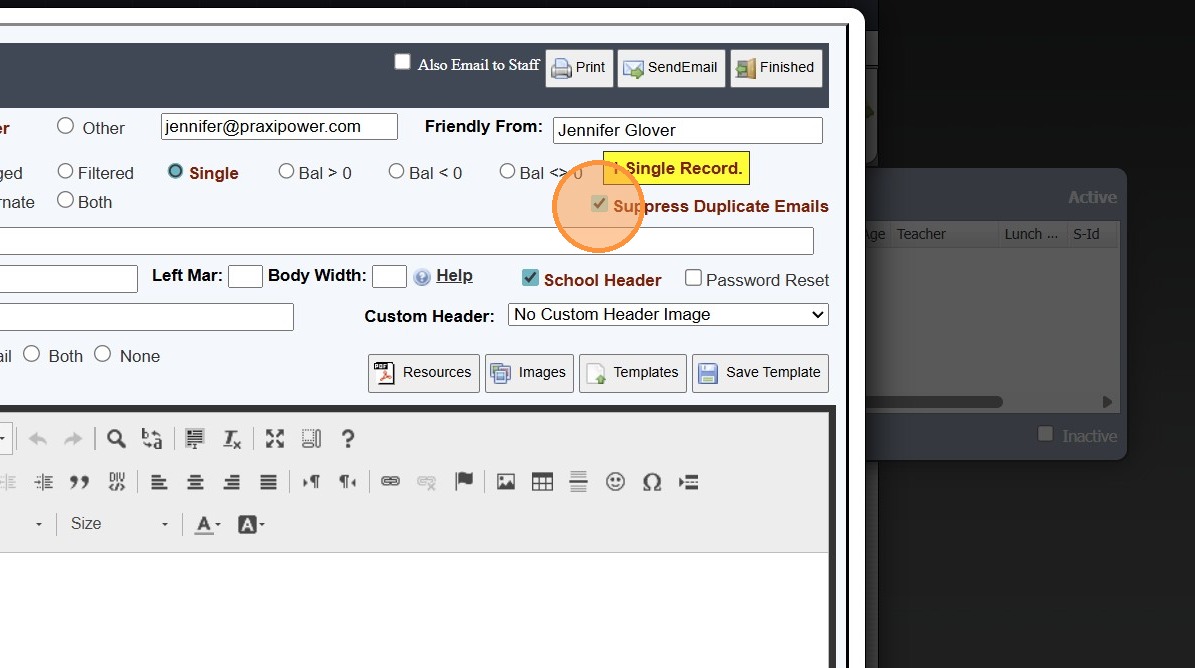Enable the Password Reset checkbox
Screen dimensions: 1195x668
point(694,278)
